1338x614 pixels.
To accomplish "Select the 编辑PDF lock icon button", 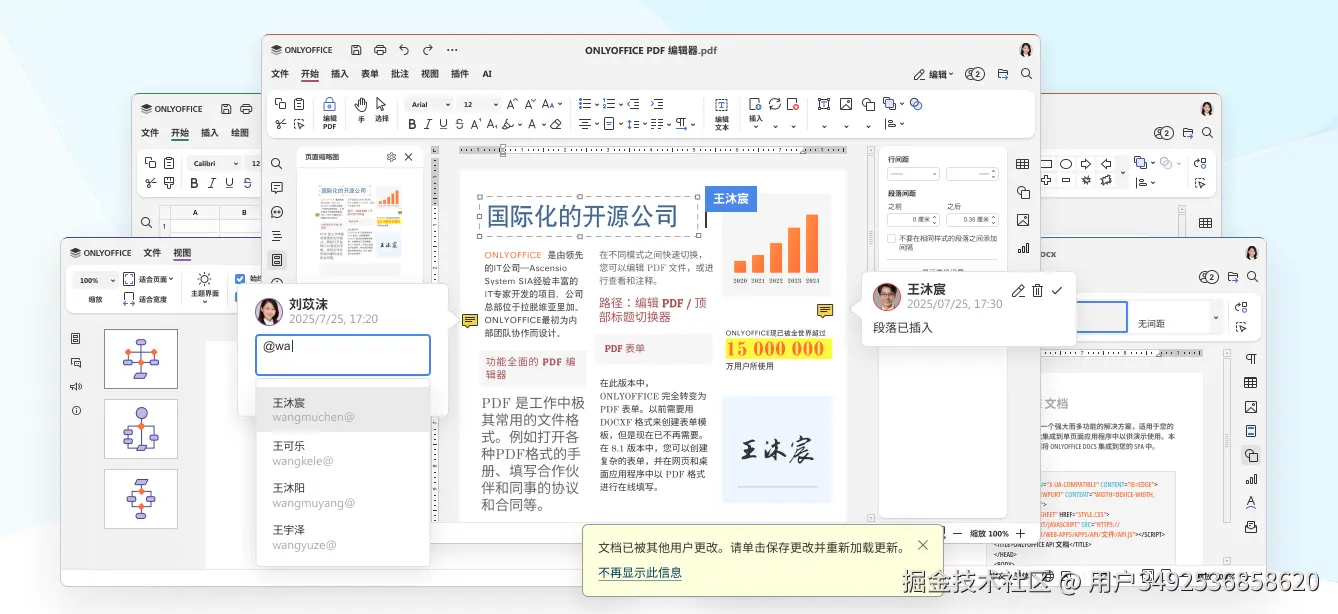I will [329, 114].
